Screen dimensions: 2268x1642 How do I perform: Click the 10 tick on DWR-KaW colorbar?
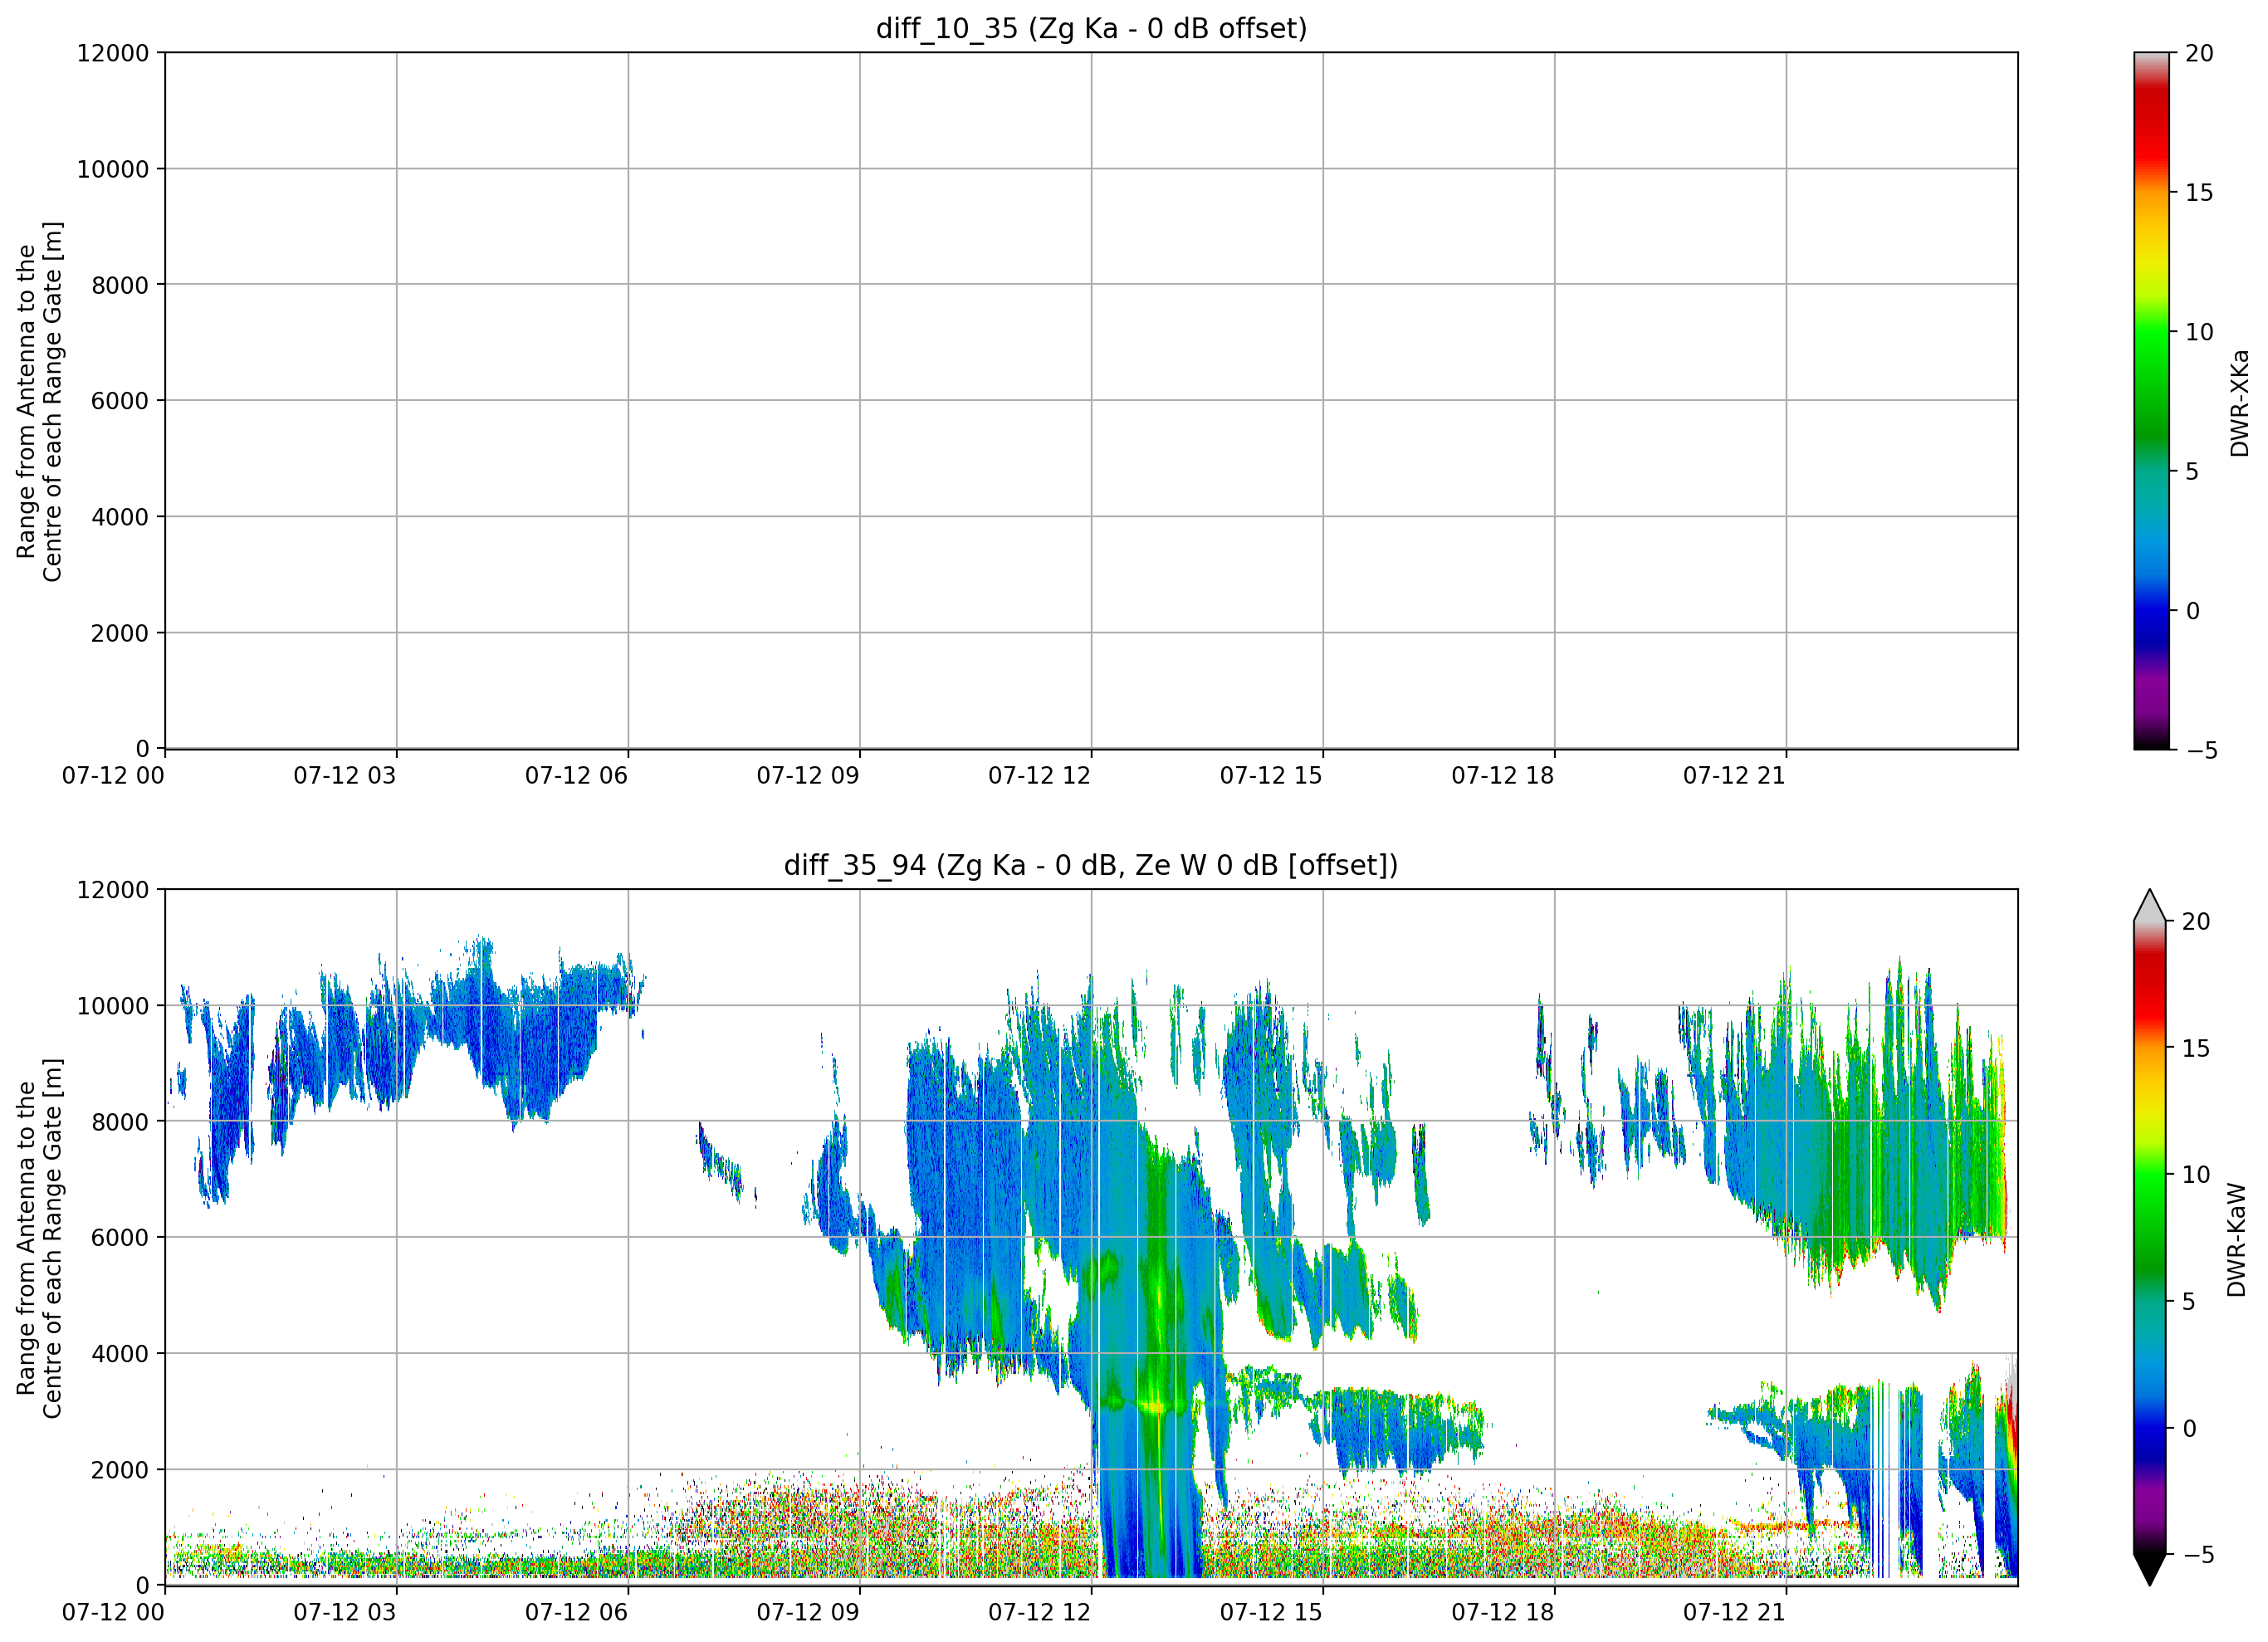2196,1175
